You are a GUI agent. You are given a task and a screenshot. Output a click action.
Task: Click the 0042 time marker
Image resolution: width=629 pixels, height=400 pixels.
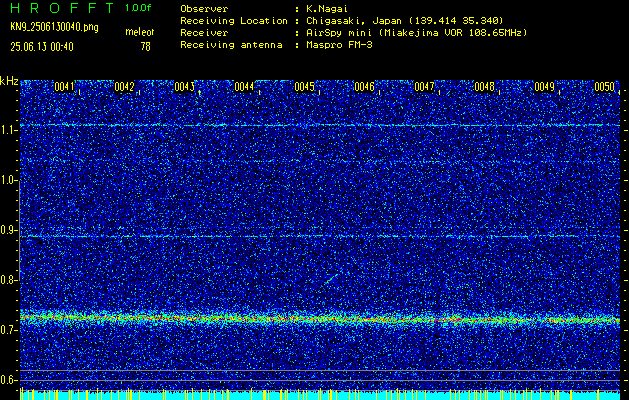coord(124,87)
